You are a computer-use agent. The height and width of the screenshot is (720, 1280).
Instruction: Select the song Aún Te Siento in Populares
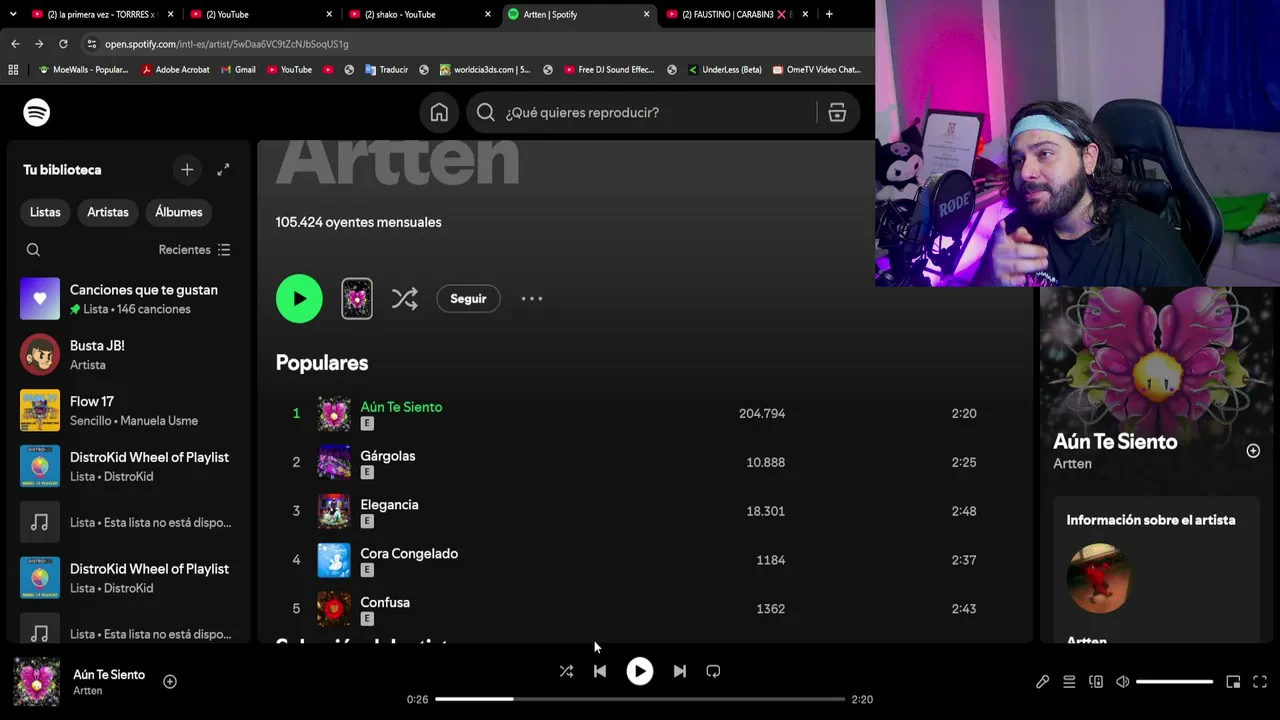[x=401, y=407]
